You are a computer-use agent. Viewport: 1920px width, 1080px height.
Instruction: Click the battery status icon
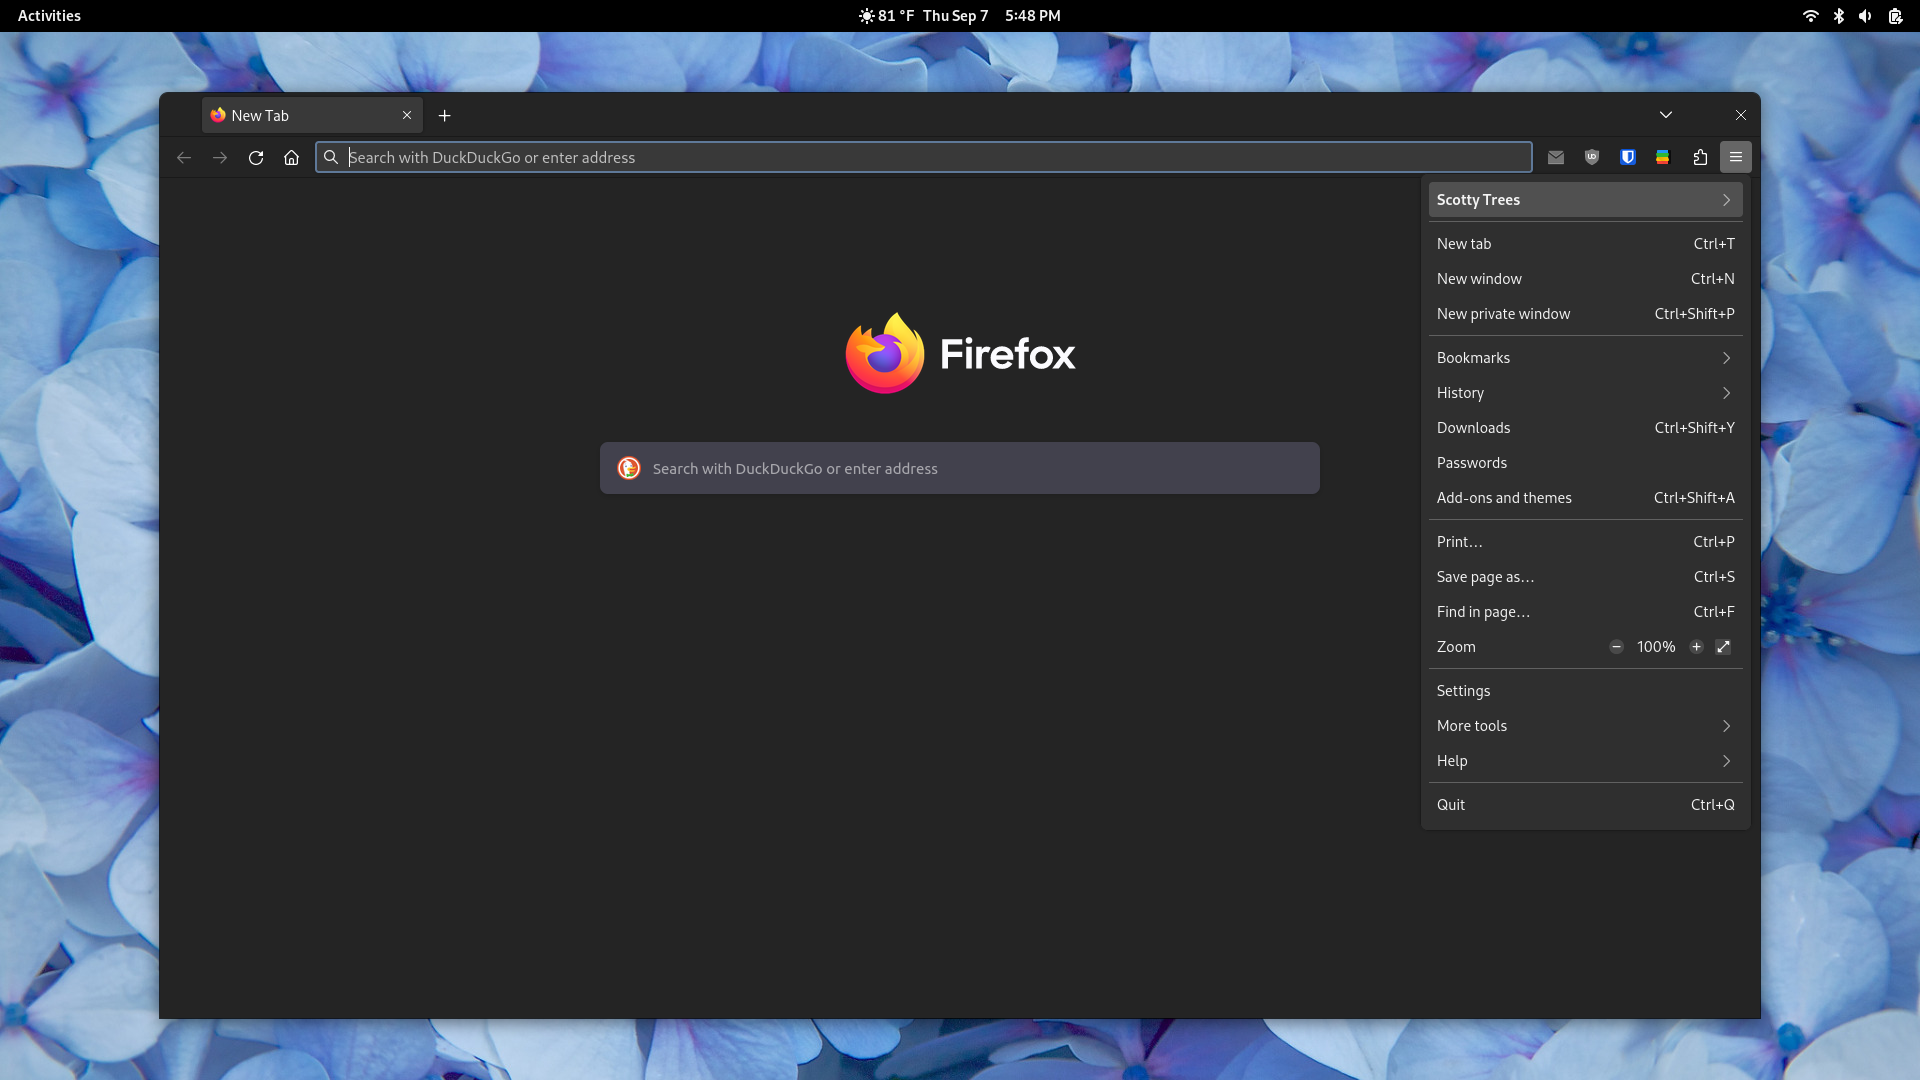pyautogui.click(x=1895, y=16)
